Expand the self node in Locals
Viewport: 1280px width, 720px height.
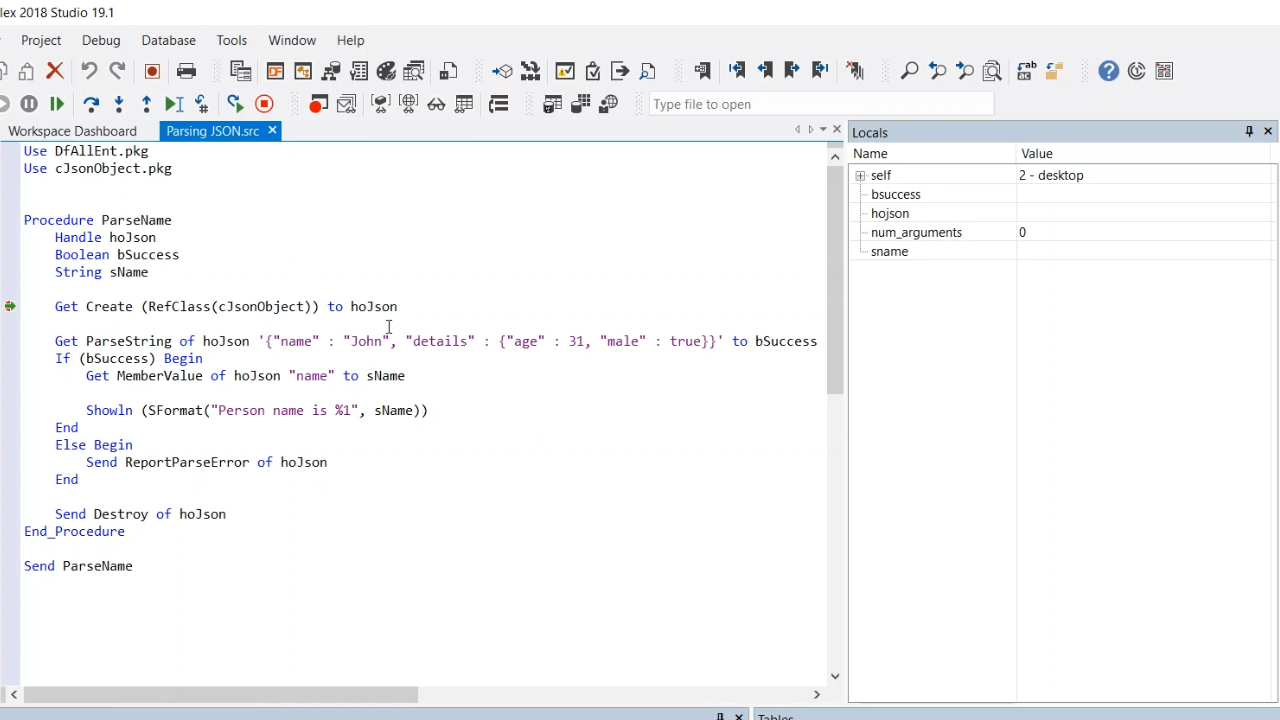860,176
